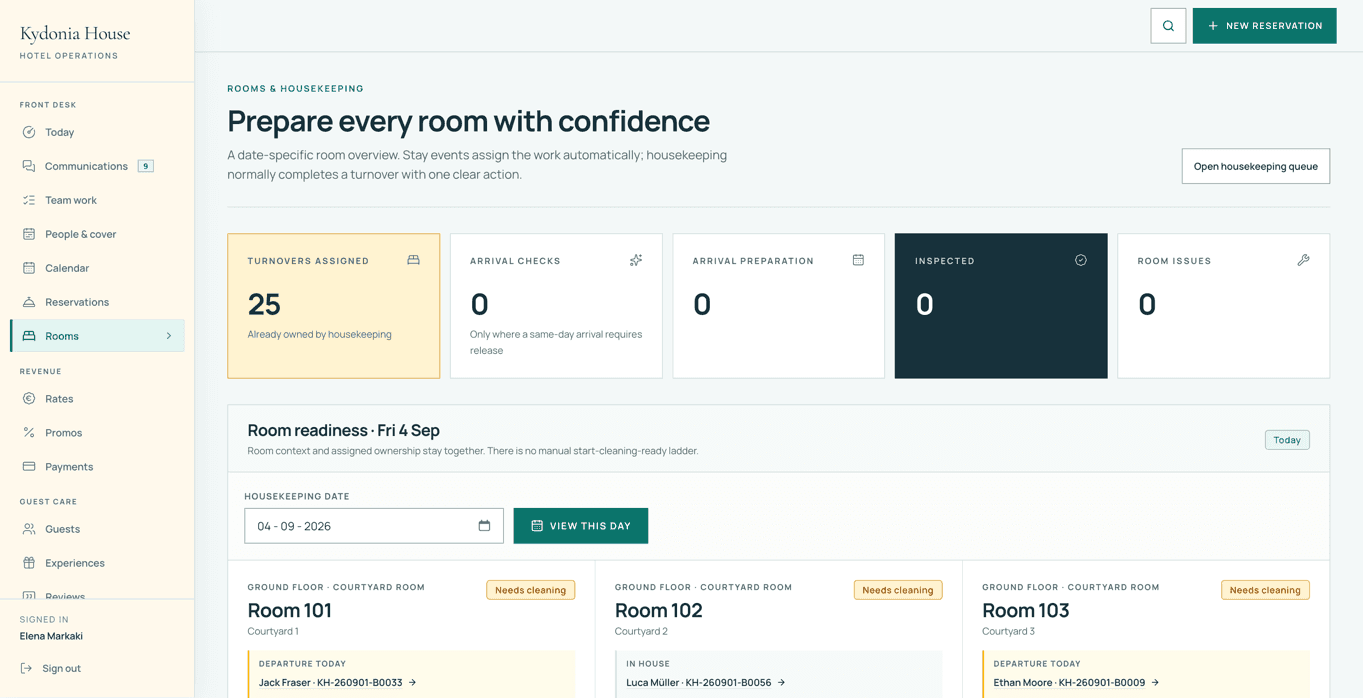
Task: Expand the Rooms submenu chevron
Action: tap(169, 336)
